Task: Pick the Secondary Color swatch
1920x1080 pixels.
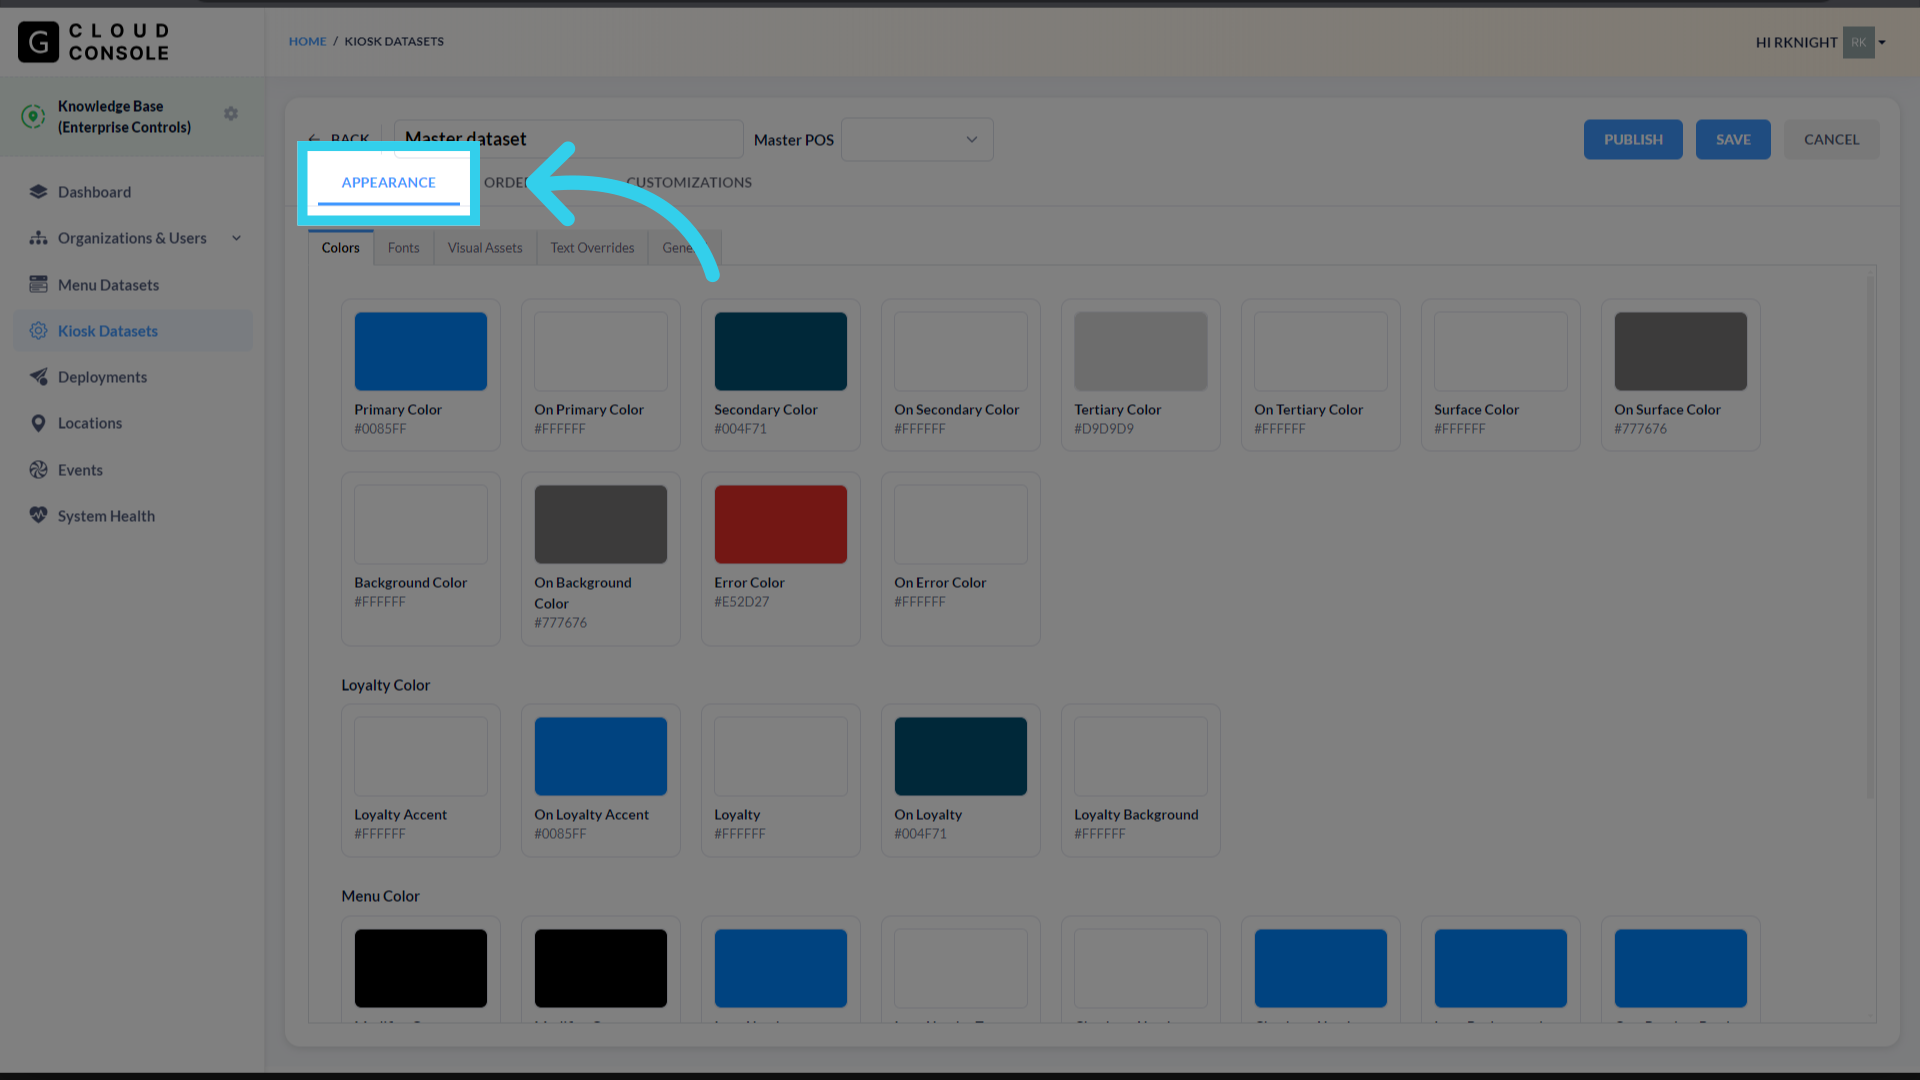Action: coord(781,352)
